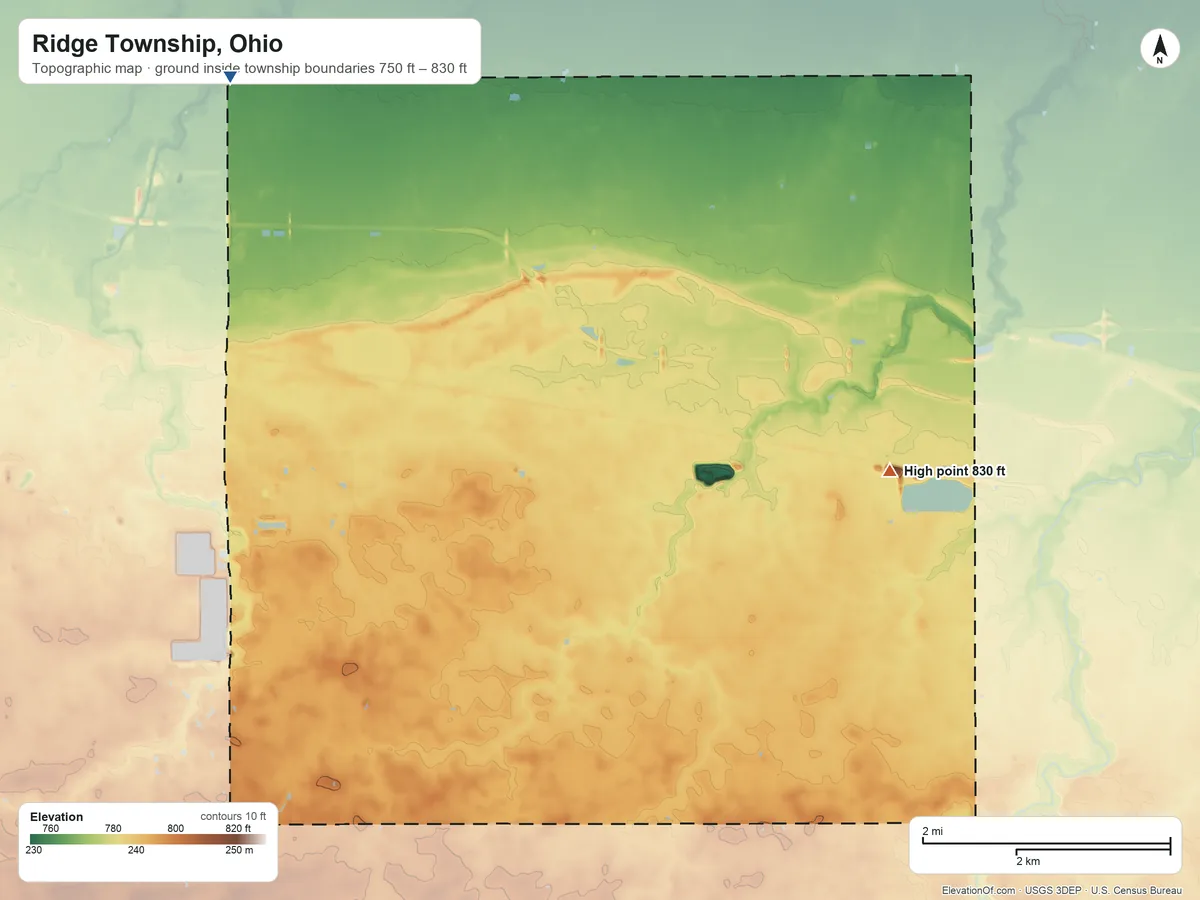Click the 'USGS 3DEP' attribution text

[1053, 890]
